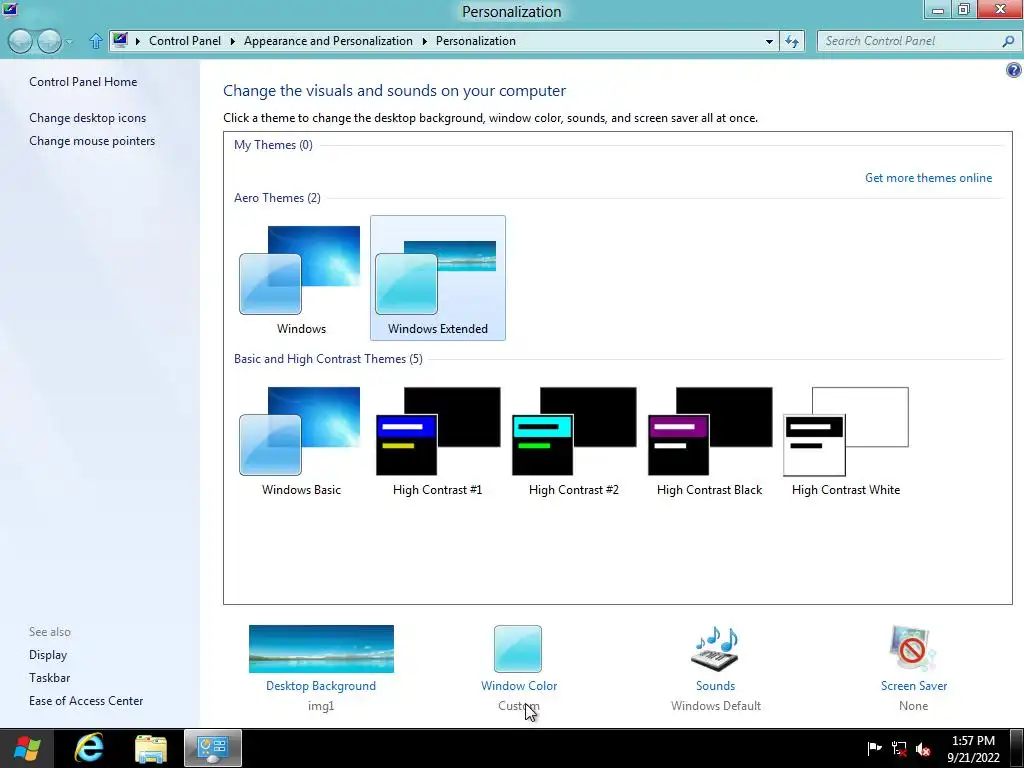Click the taskbar clock showing 1:57 PM
The image size is (1024, 768).
coord(973,749)
